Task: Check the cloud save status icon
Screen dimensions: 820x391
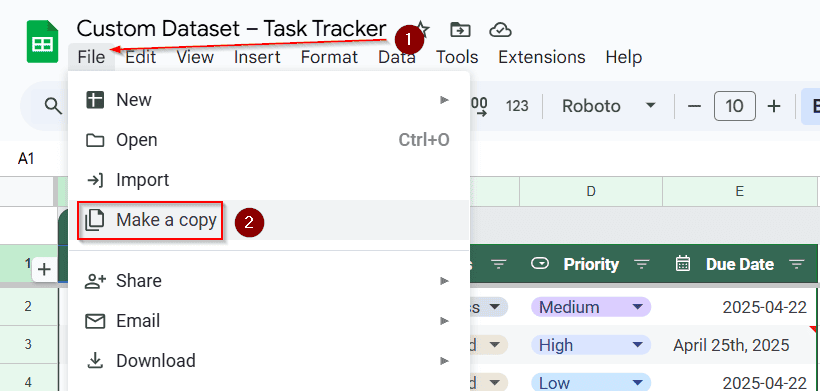Action: pyautogui.click(x=500, y=30)
